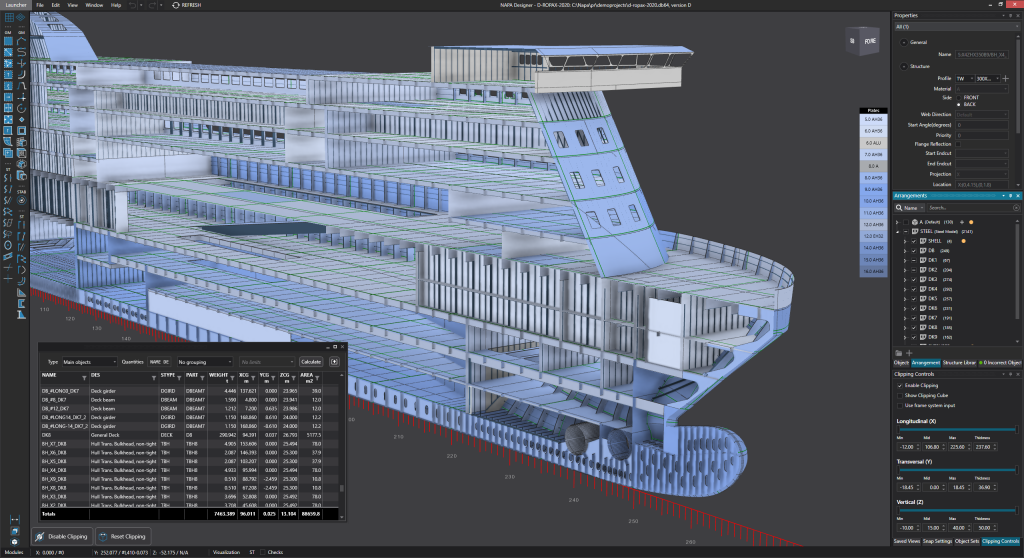Enable Use frame system input checkbox

(x=899, y=405)
